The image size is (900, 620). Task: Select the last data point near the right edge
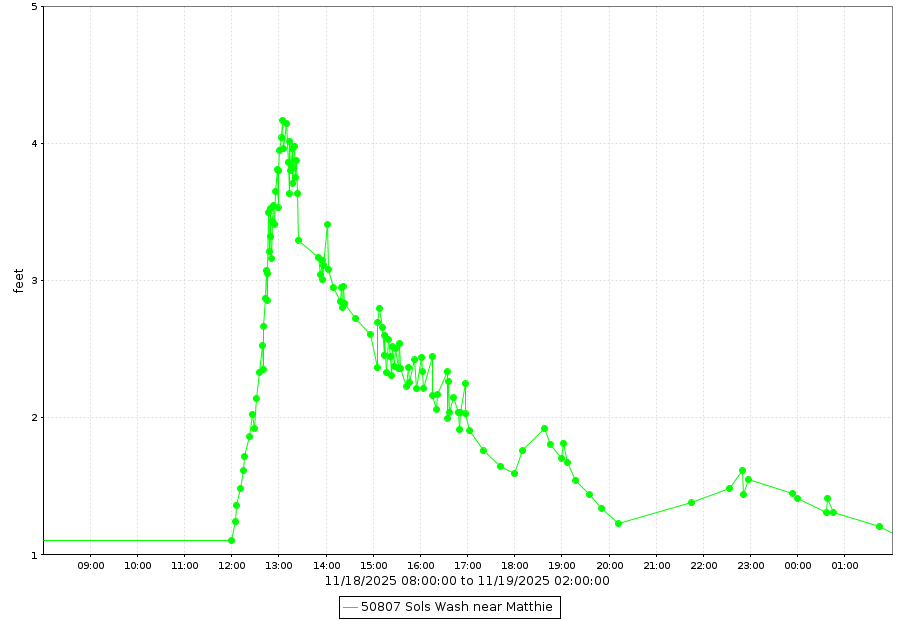click(x=879, y=526)
